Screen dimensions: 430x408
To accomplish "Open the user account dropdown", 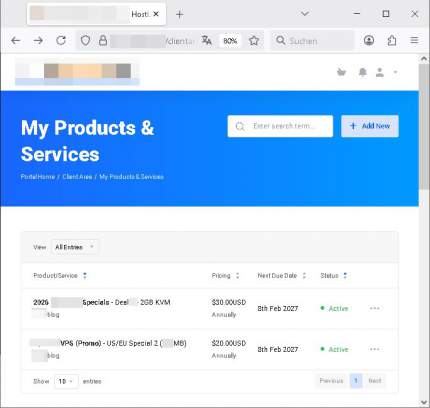I will pyautogui.click(x=386, y=72).
